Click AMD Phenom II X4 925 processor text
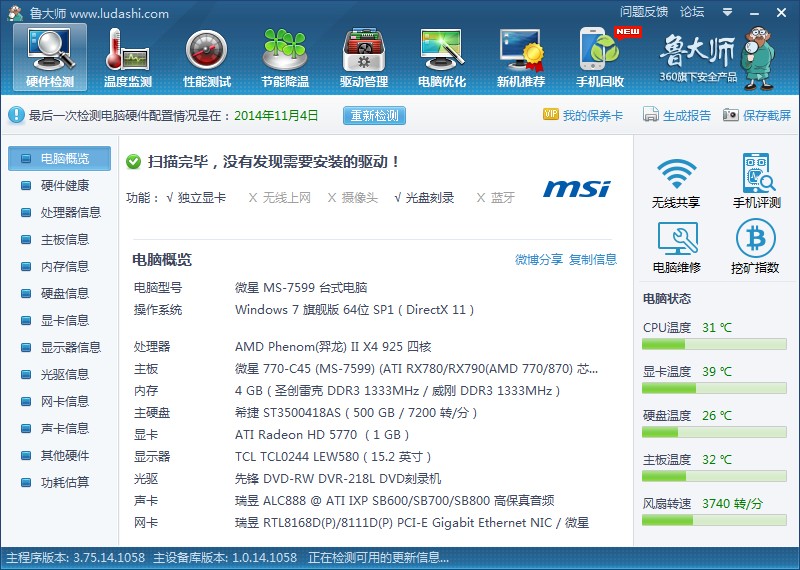Viewport: 800px width, 570px height. coord(333,347)
